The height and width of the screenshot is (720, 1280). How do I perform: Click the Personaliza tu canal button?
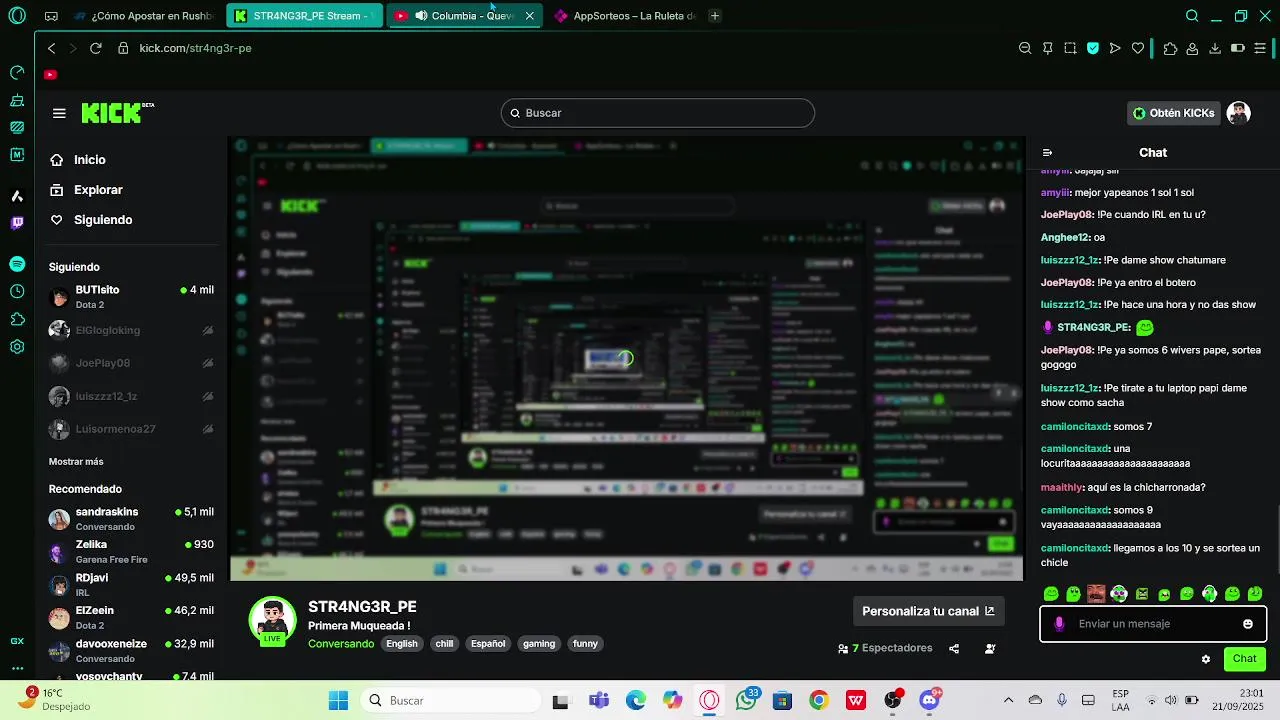point(928,611)
